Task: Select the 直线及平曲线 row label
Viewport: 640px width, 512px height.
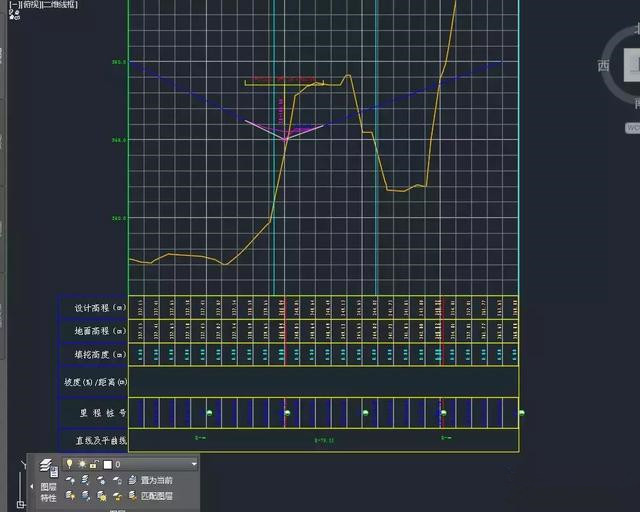Action: pyautogui.click(x=101, y=440)
